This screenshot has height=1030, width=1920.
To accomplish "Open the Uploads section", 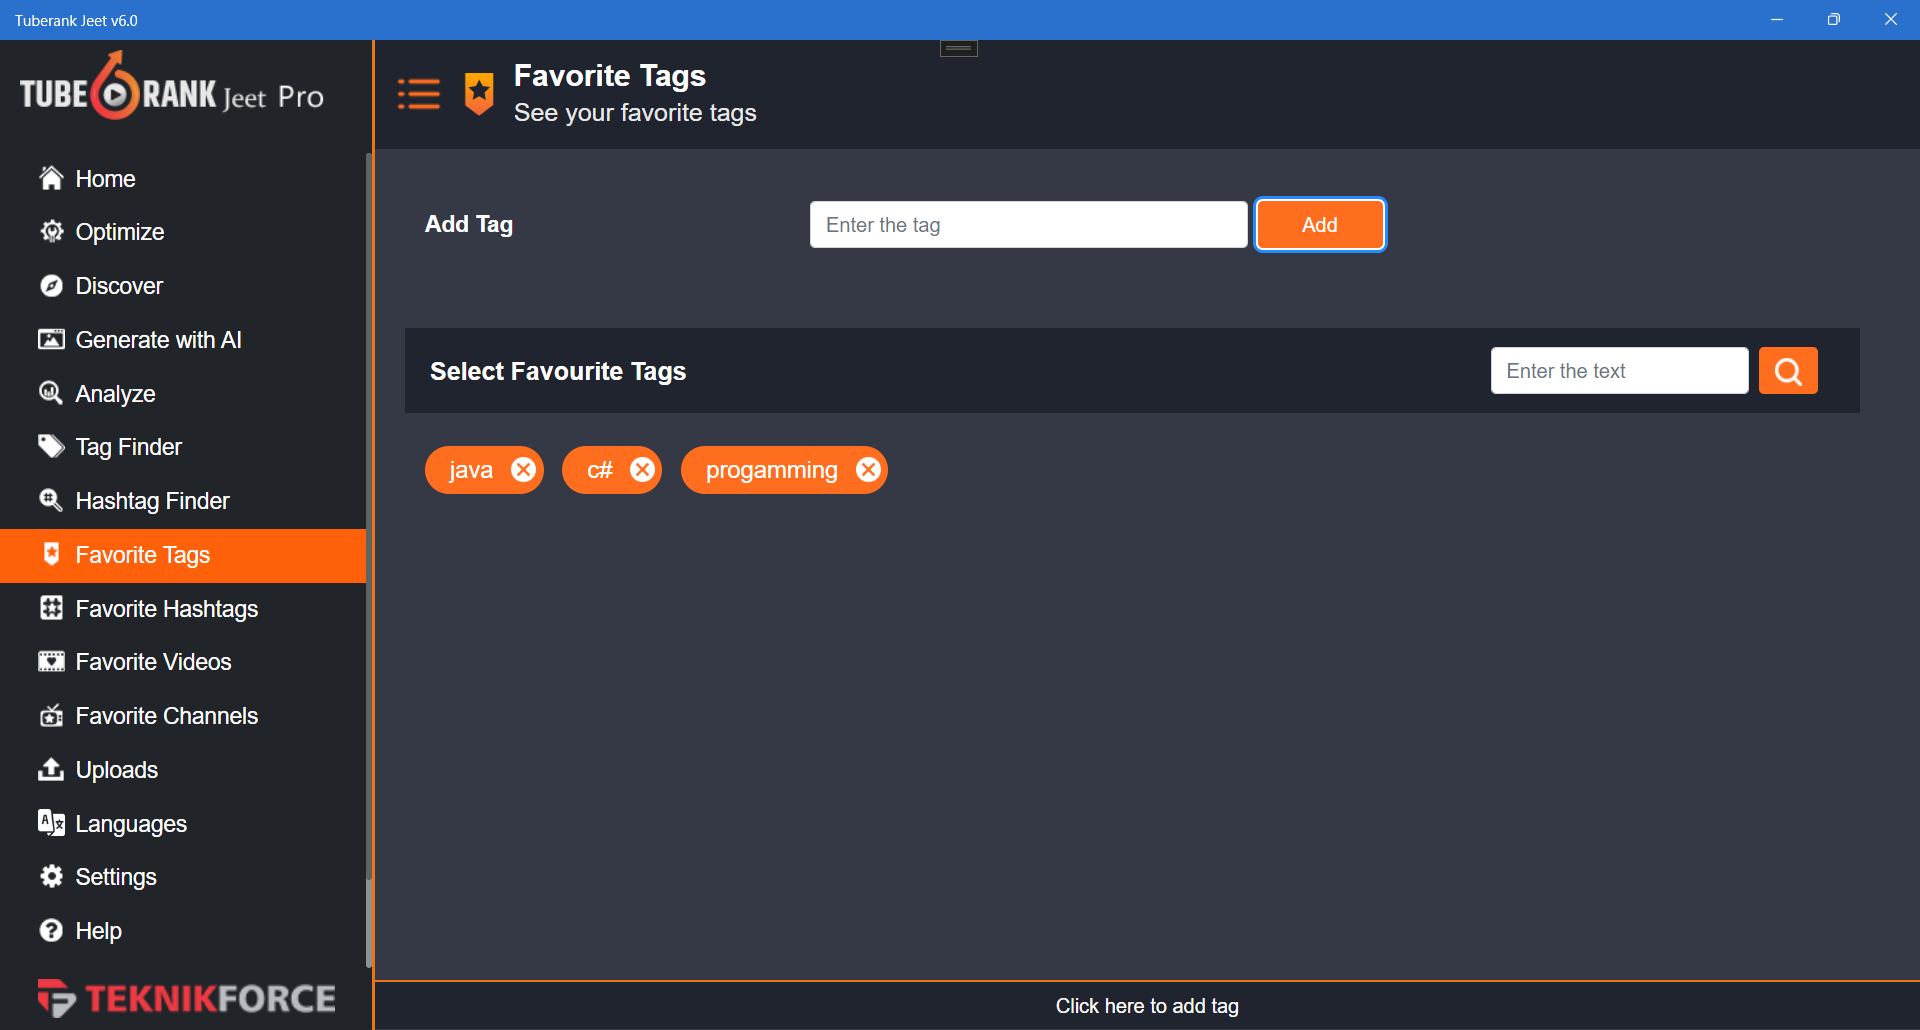I will tap(183, 769).
